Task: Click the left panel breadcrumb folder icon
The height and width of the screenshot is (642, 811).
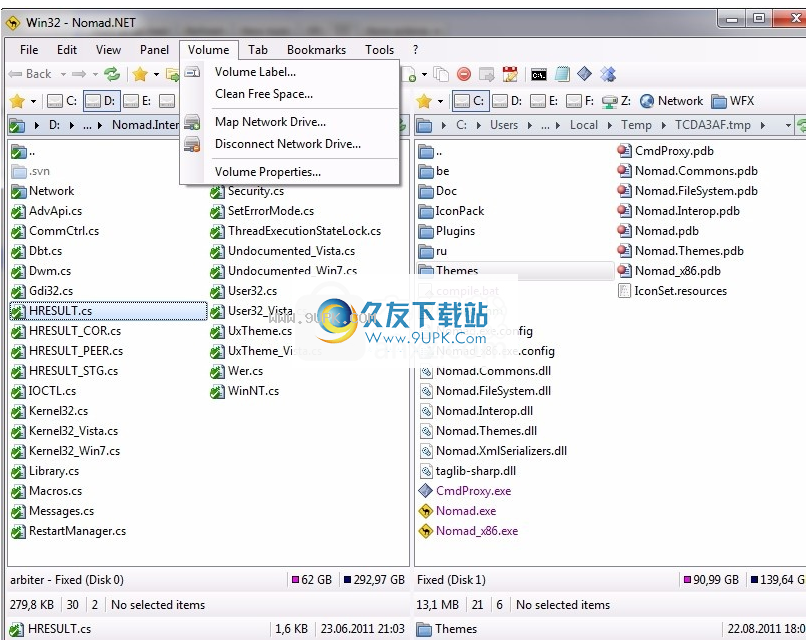Action: coord(17,125)
